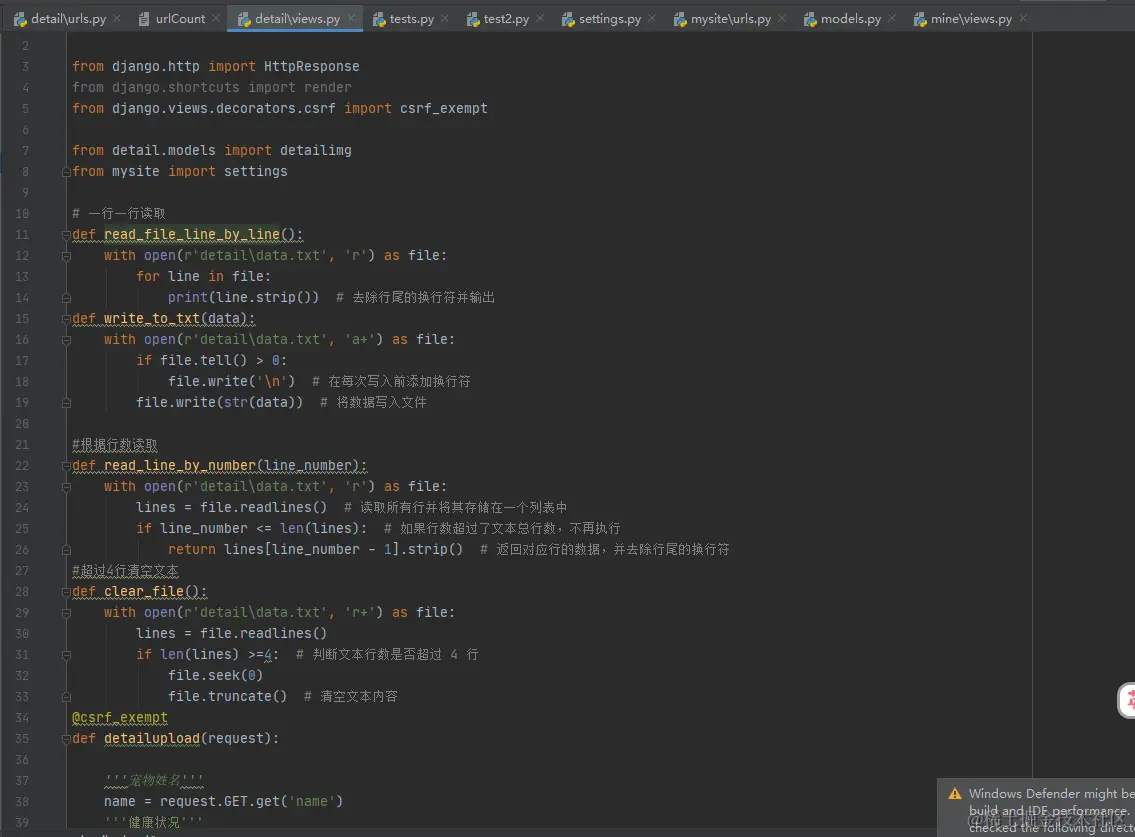This screenshot has height=837, width=1135.
Task: Click request.GET.get('name') expression
Action: 251,802
